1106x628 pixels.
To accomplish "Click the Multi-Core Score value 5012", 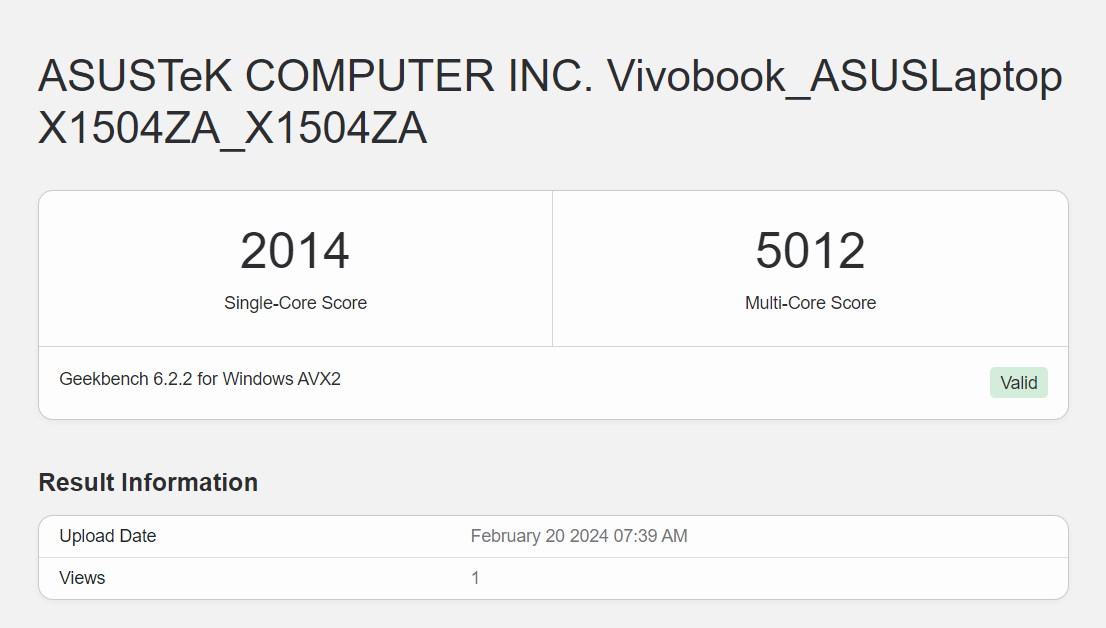I will [810, 250].
